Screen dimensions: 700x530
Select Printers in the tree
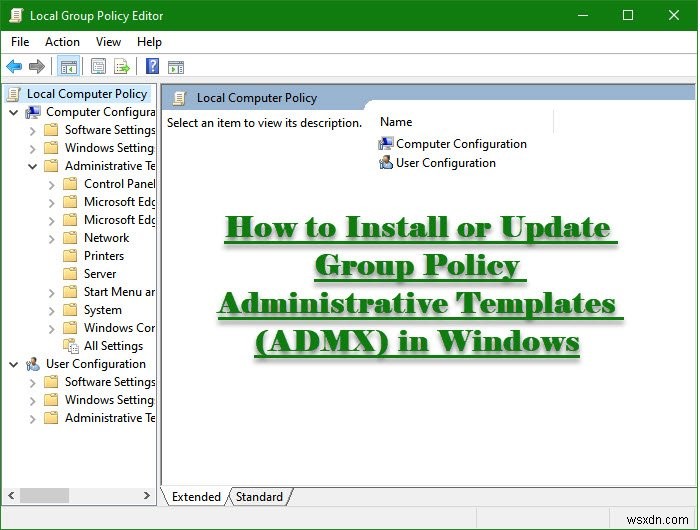[x=104, y=256]
